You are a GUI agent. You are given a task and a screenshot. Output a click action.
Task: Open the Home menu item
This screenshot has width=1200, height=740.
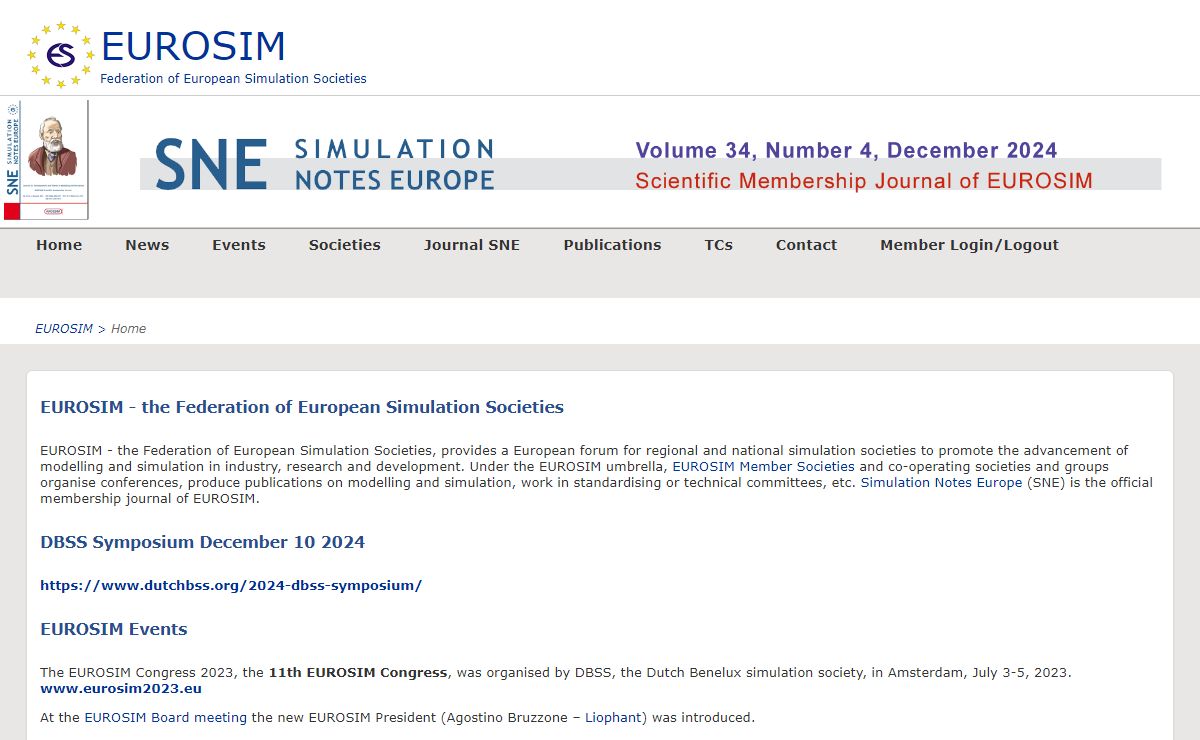pos(59,245)
